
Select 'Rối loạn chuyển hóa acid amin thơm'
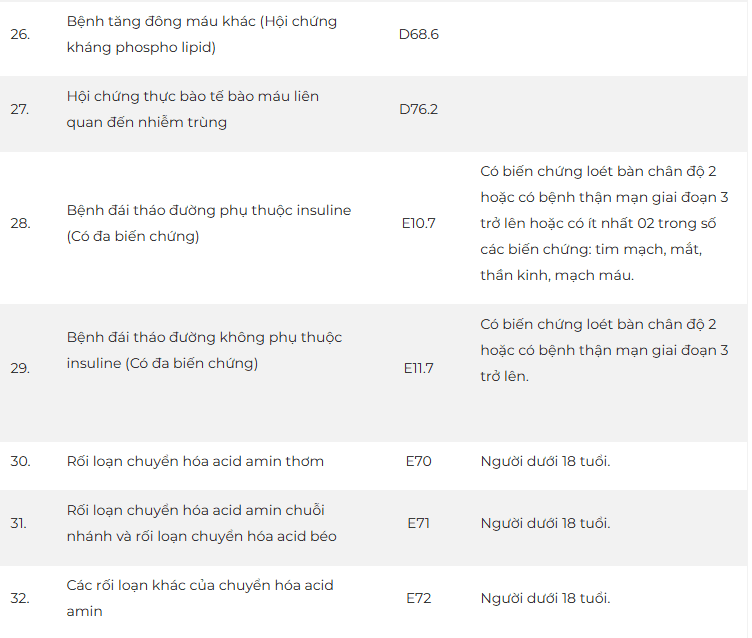coord(195,461)
